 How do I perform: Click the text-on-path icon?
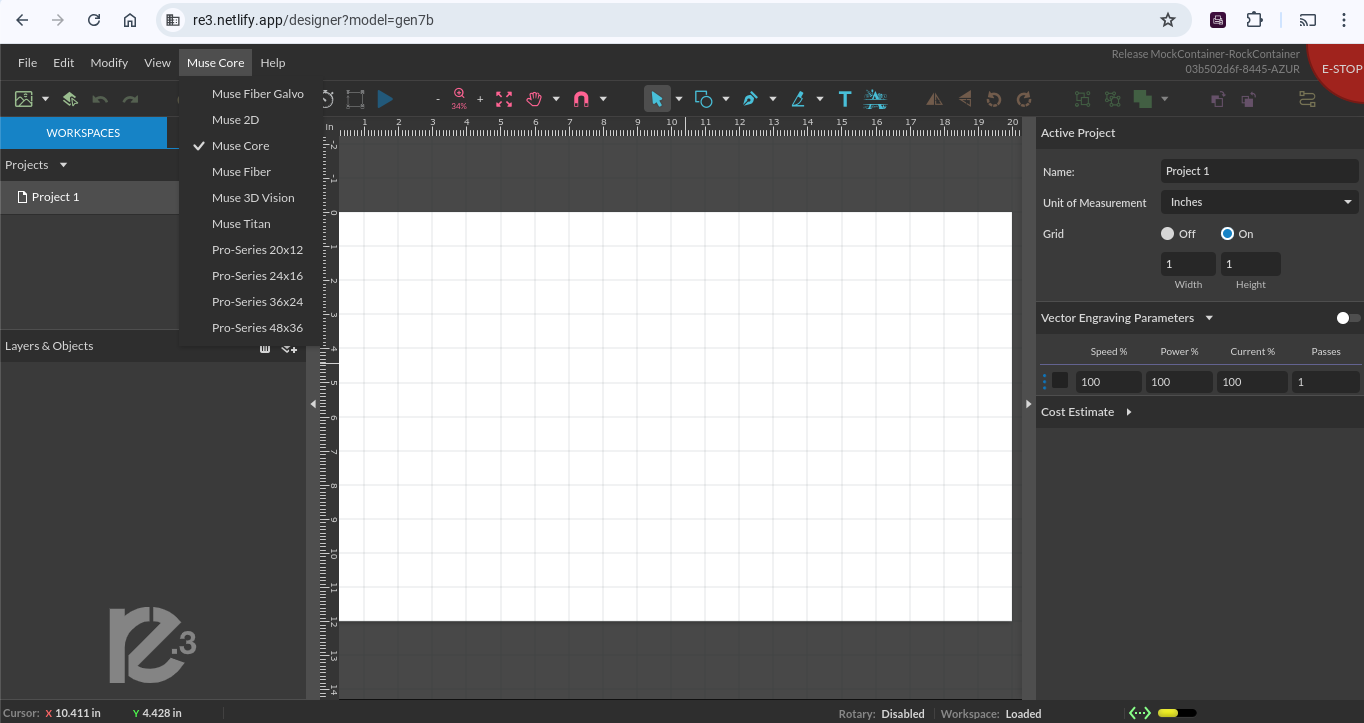pyautogui.click(x=876, y=98)
